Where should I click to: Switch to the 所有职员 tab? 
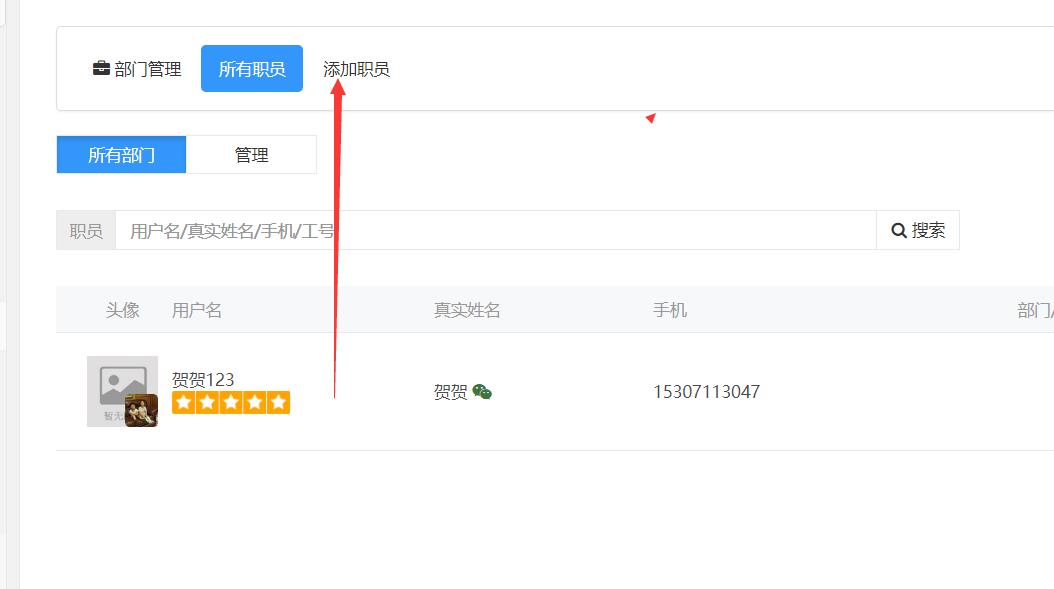pos(252,69)
